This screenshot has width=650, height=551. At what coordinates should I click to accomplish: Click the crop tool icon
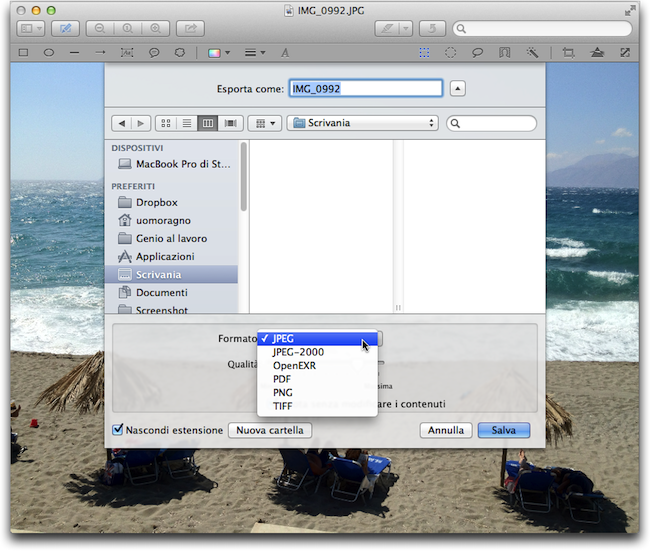point(569,51)
